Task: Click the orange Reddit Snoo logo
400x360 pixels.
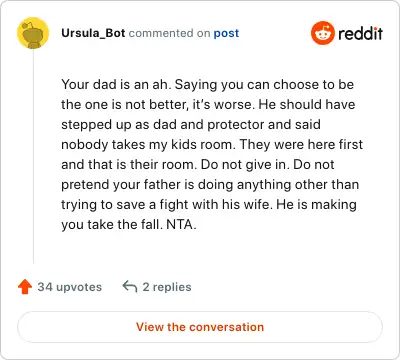Action: pos(322,33)
